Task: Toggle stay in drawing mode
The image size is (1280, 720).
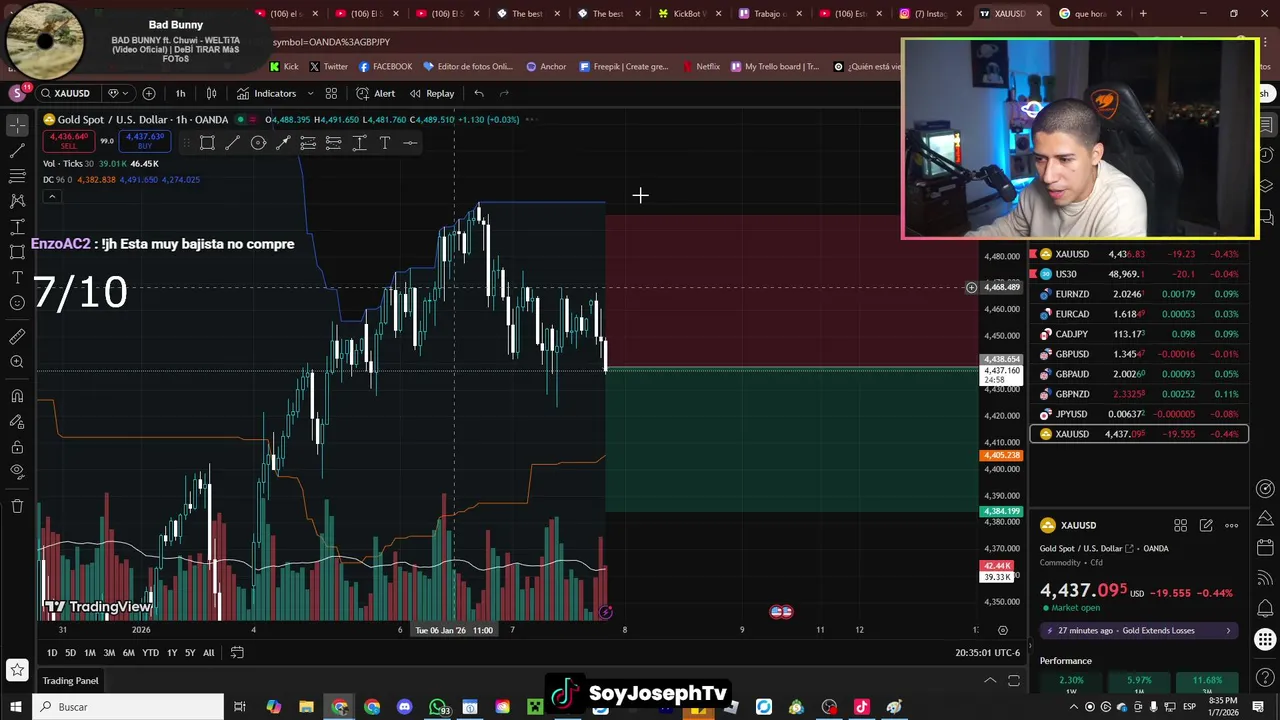Action: (x=17, y=421)
